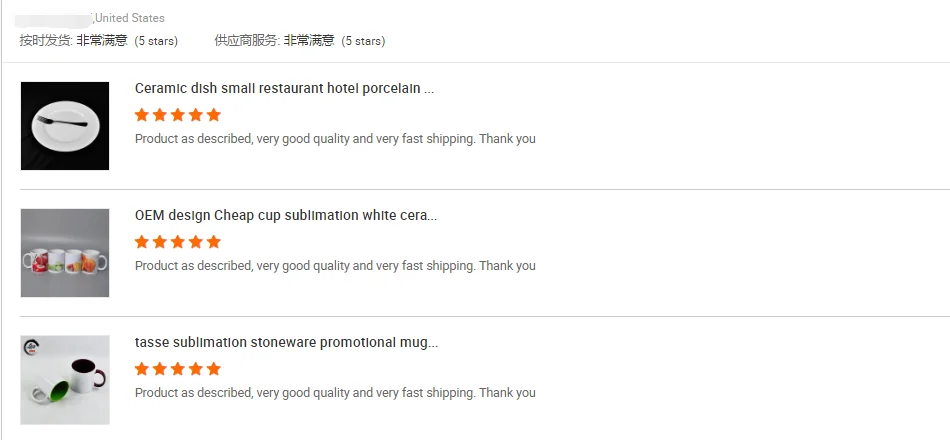Viewport: 950px width, 440px height.
Task: Open the four printed mugs thumbnail
Action: [65, 253]
